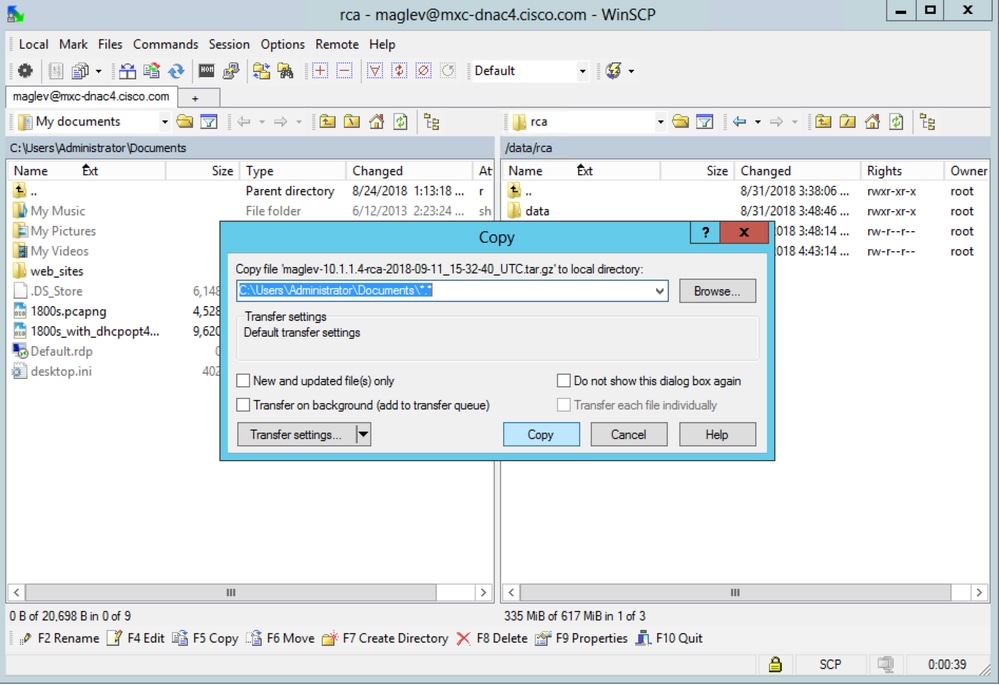Click Cancel in the Copy dialog
The image size is (999, 685).
point(628,435)
